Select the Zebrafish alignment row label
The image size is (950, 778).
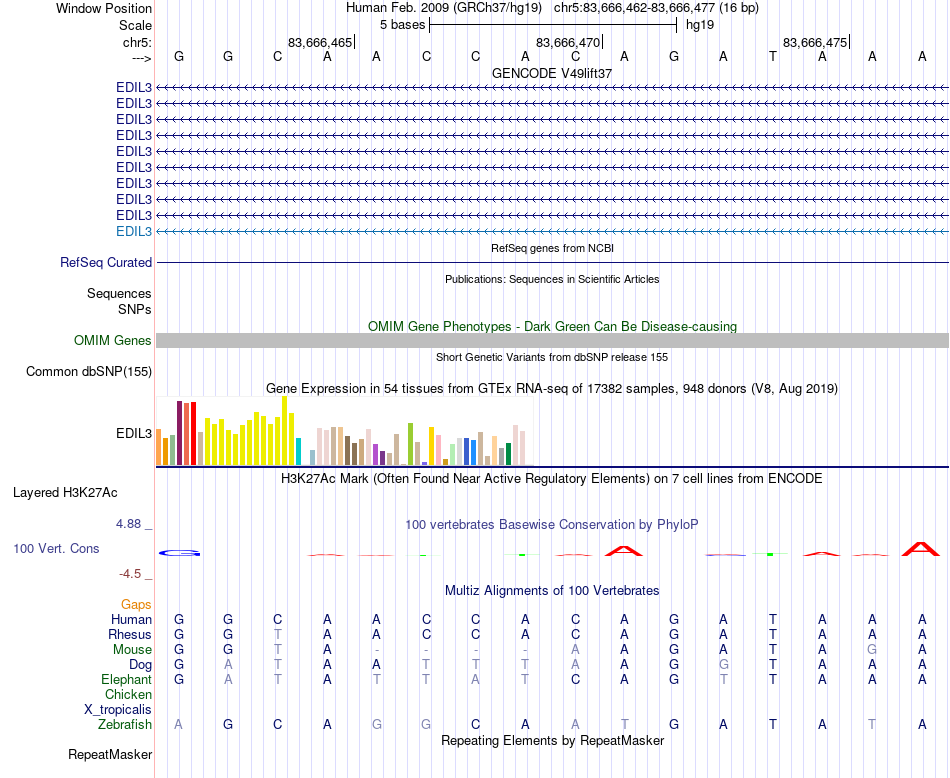pyautogui.click(x=125, y=725)
